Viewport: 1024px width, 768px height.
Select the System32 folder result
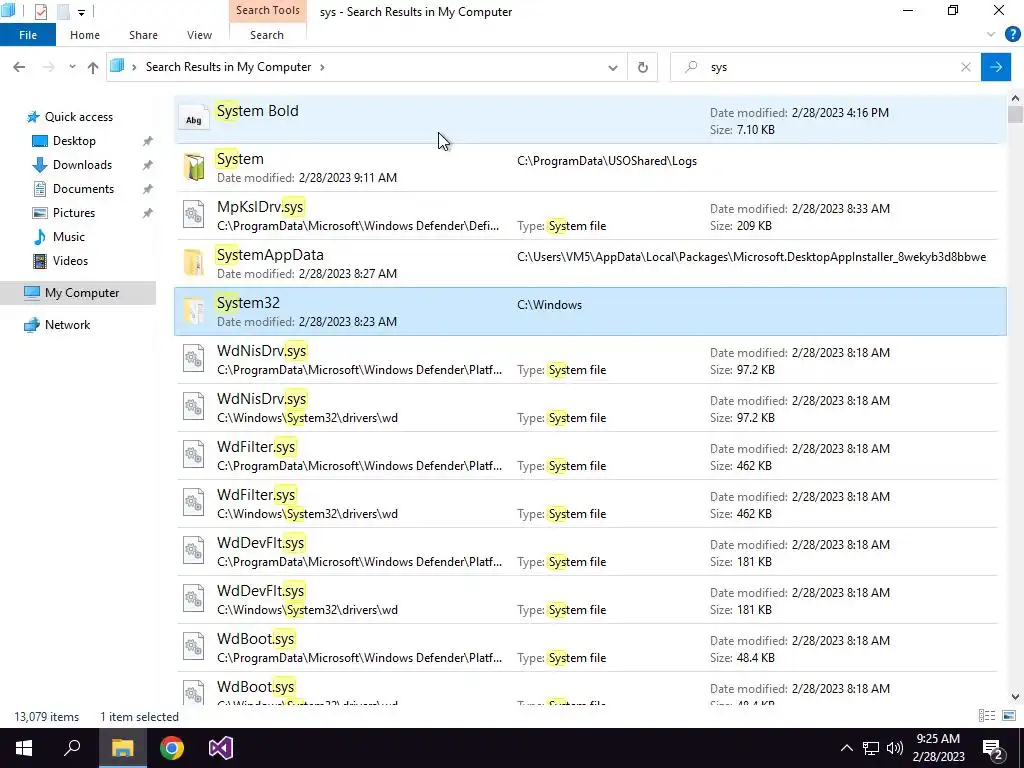coord(590,312)
